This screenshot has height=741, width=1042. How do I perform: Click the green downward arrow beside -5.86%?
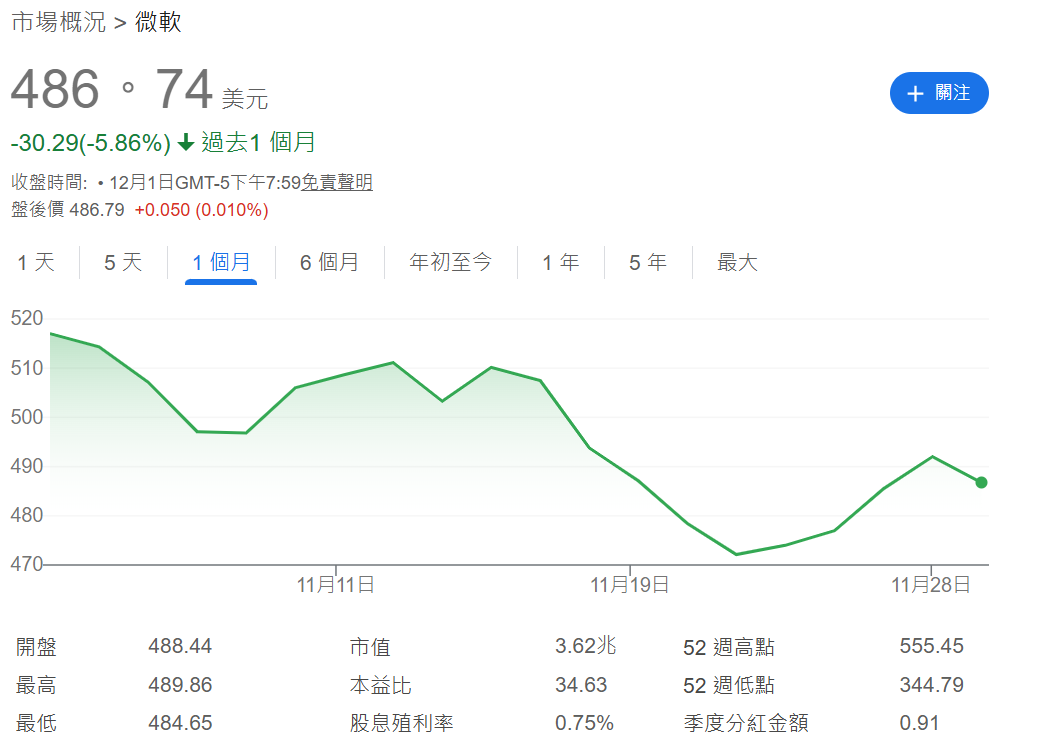coord(185,142)
